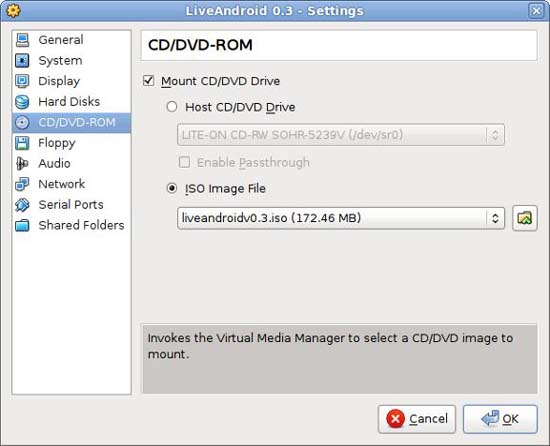This screenshot has width=550, height=446.
Task: Click the ISO Image File label
Action: 225,189
